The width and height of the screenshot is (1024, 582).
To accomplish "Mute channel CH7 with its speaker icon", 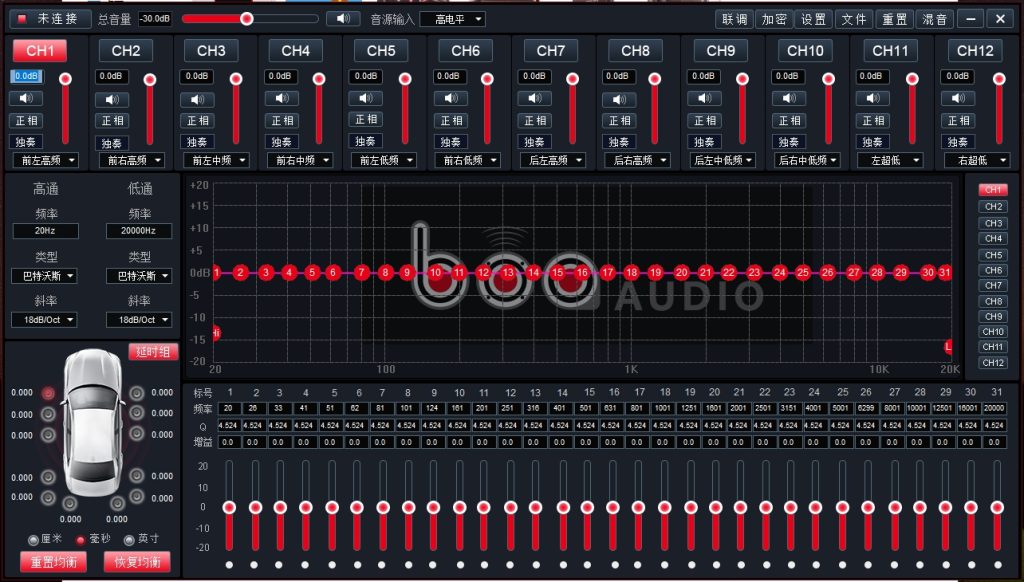I will click(x=534, y=99).
